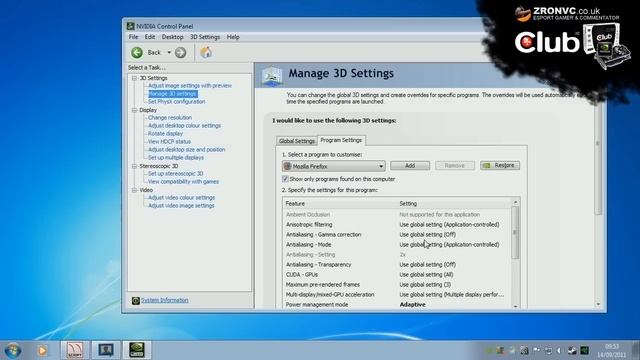The width and height of the screenshot is (640, 360).
Task: Select the CUDA - GPUs row
Action: click(396, 275)
